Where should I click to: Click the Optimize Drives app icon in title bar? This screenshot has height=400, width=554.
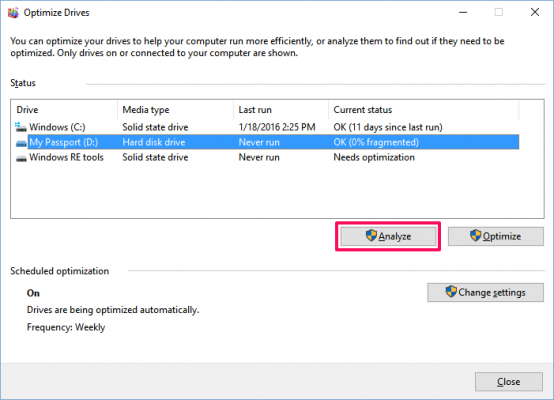[13, 13]
